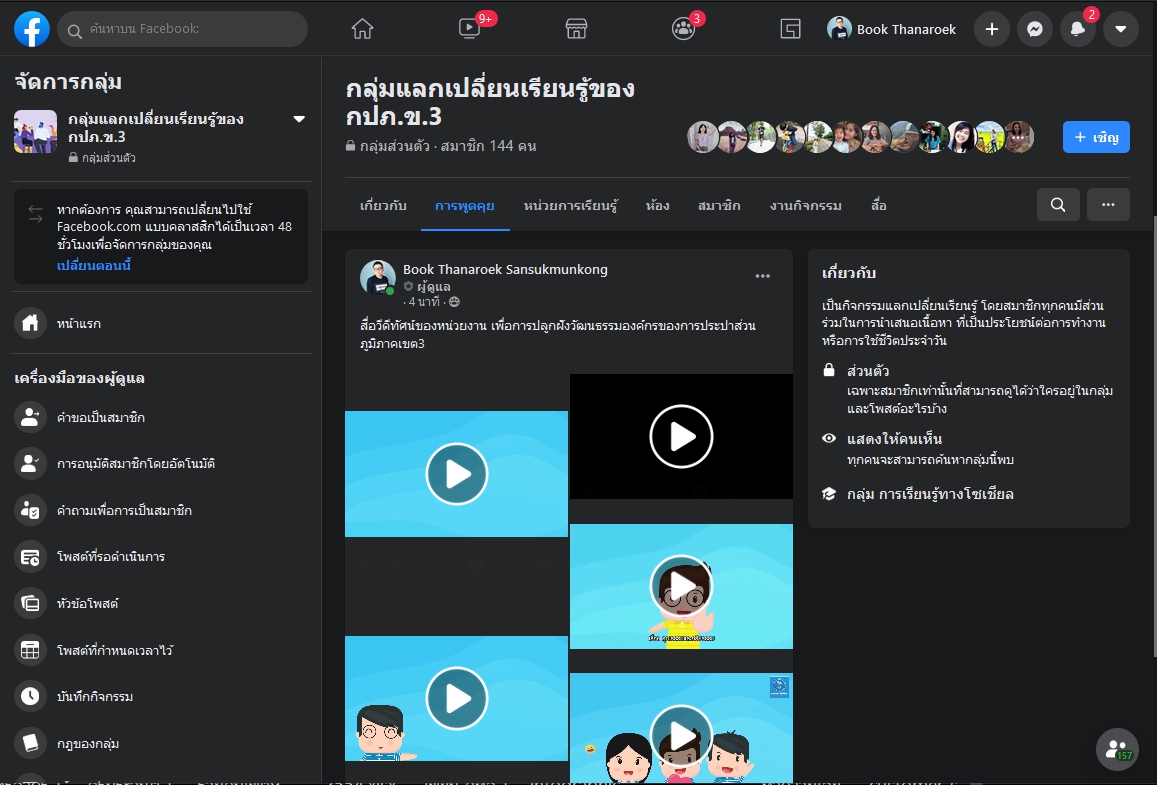Go to Home via top house icon
The width and height of the screenshot is (1157, 785).
pyautogui.click(x=362, y=29)
